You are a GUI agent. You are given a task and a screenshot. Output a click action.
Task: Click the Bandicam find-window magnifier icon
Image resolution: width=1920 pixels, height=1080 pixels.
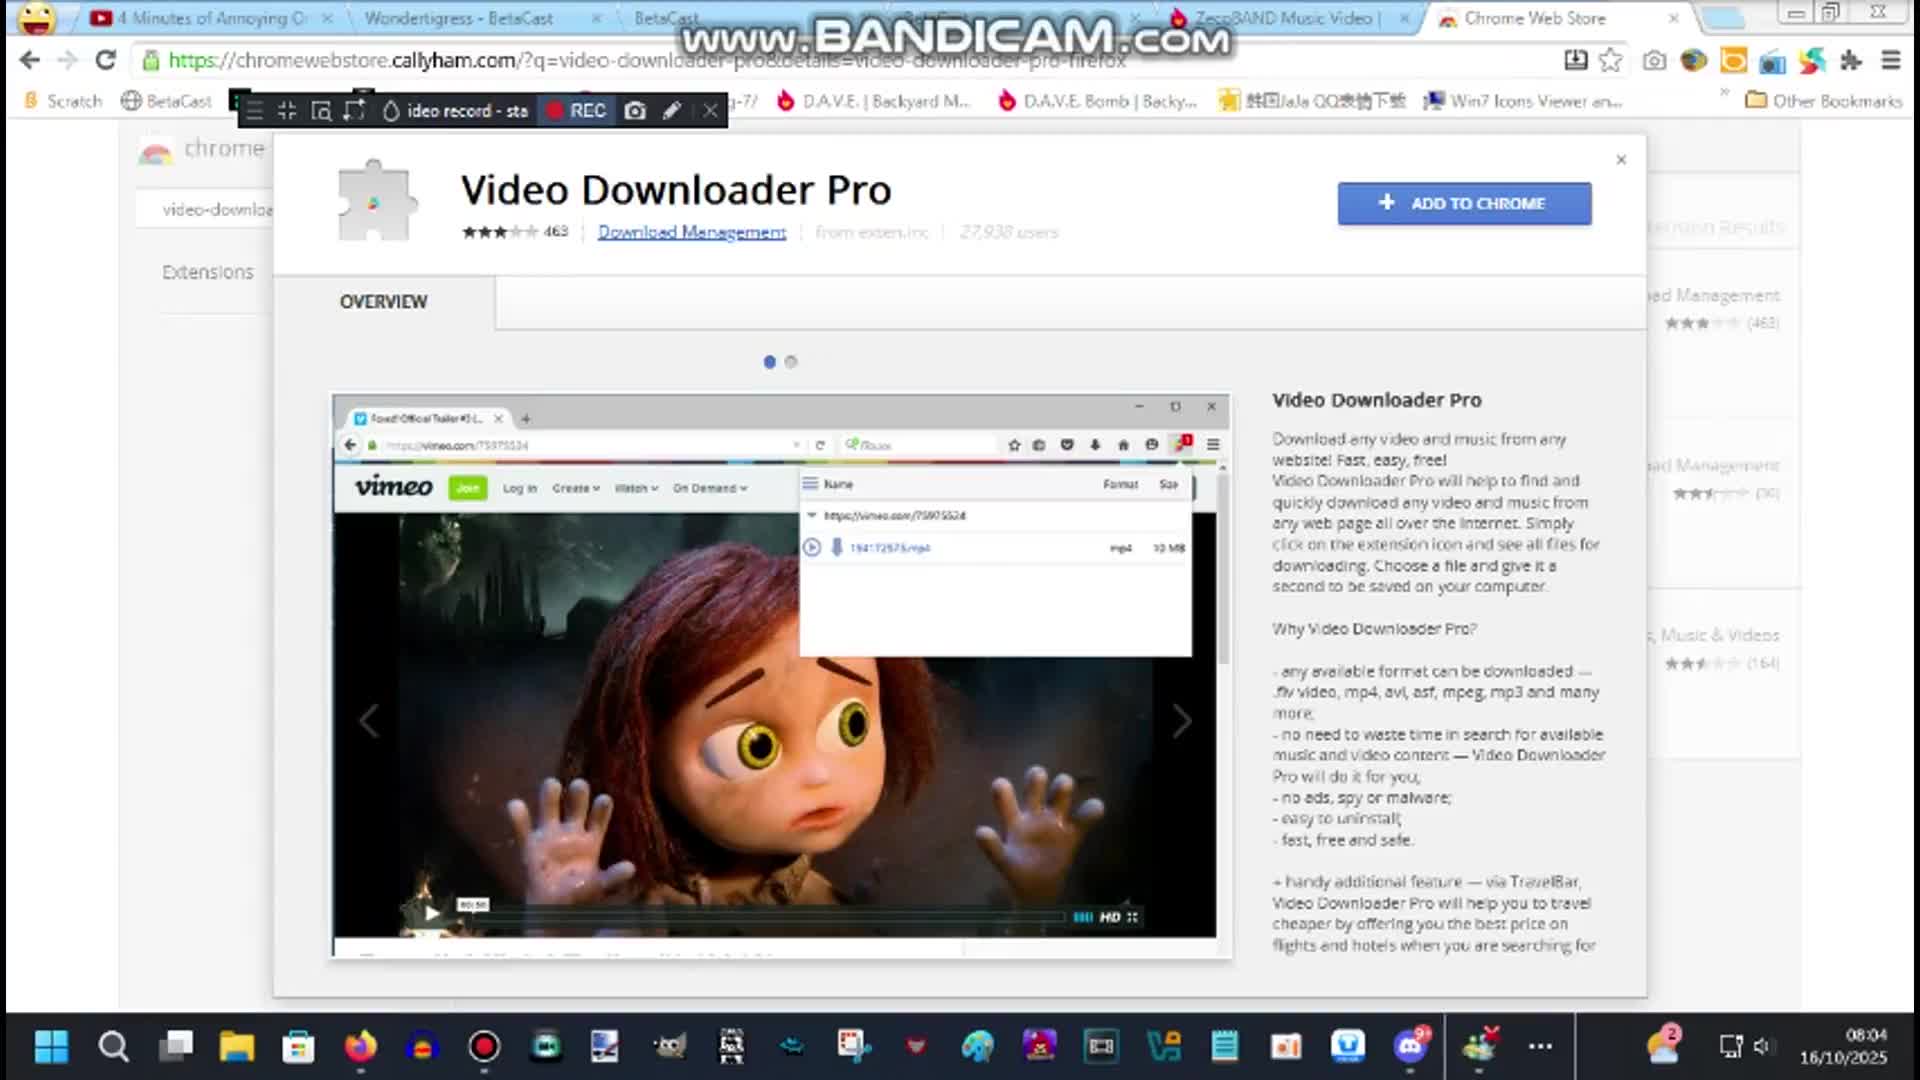[321, 111]
